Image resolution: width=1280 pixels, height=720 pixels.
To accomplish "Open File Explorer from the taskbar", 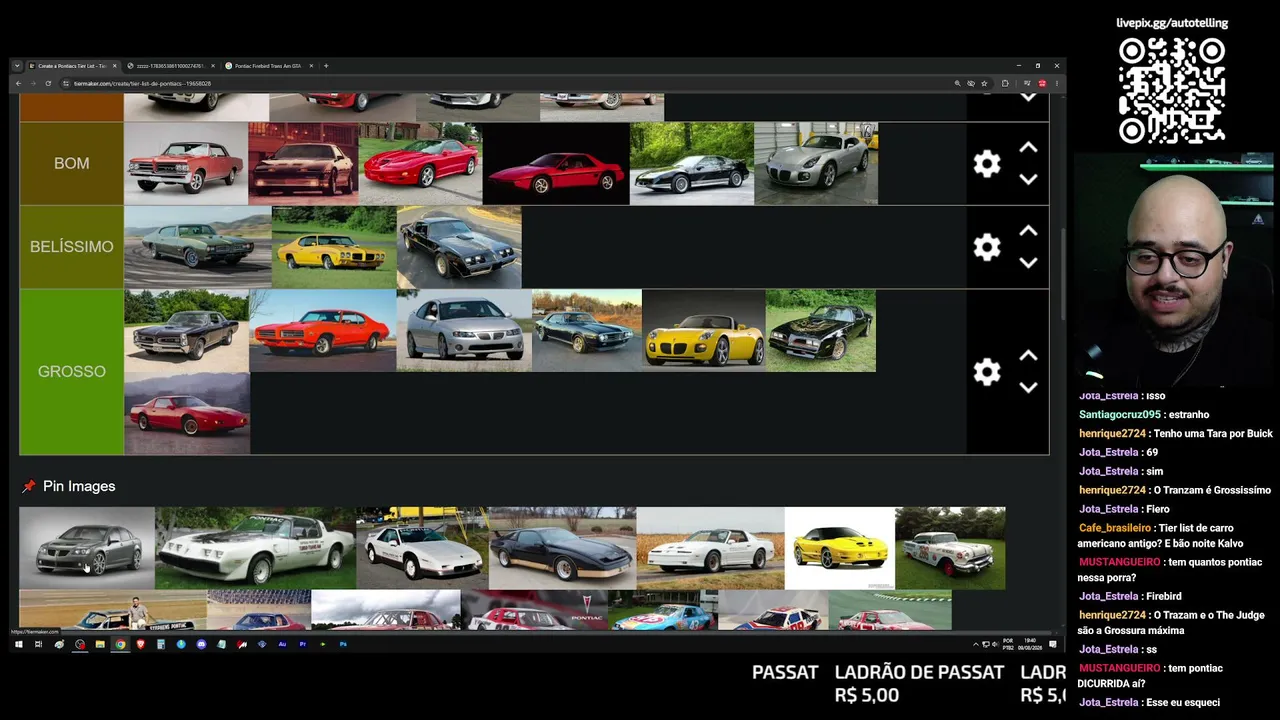I will tap(100, 644).
